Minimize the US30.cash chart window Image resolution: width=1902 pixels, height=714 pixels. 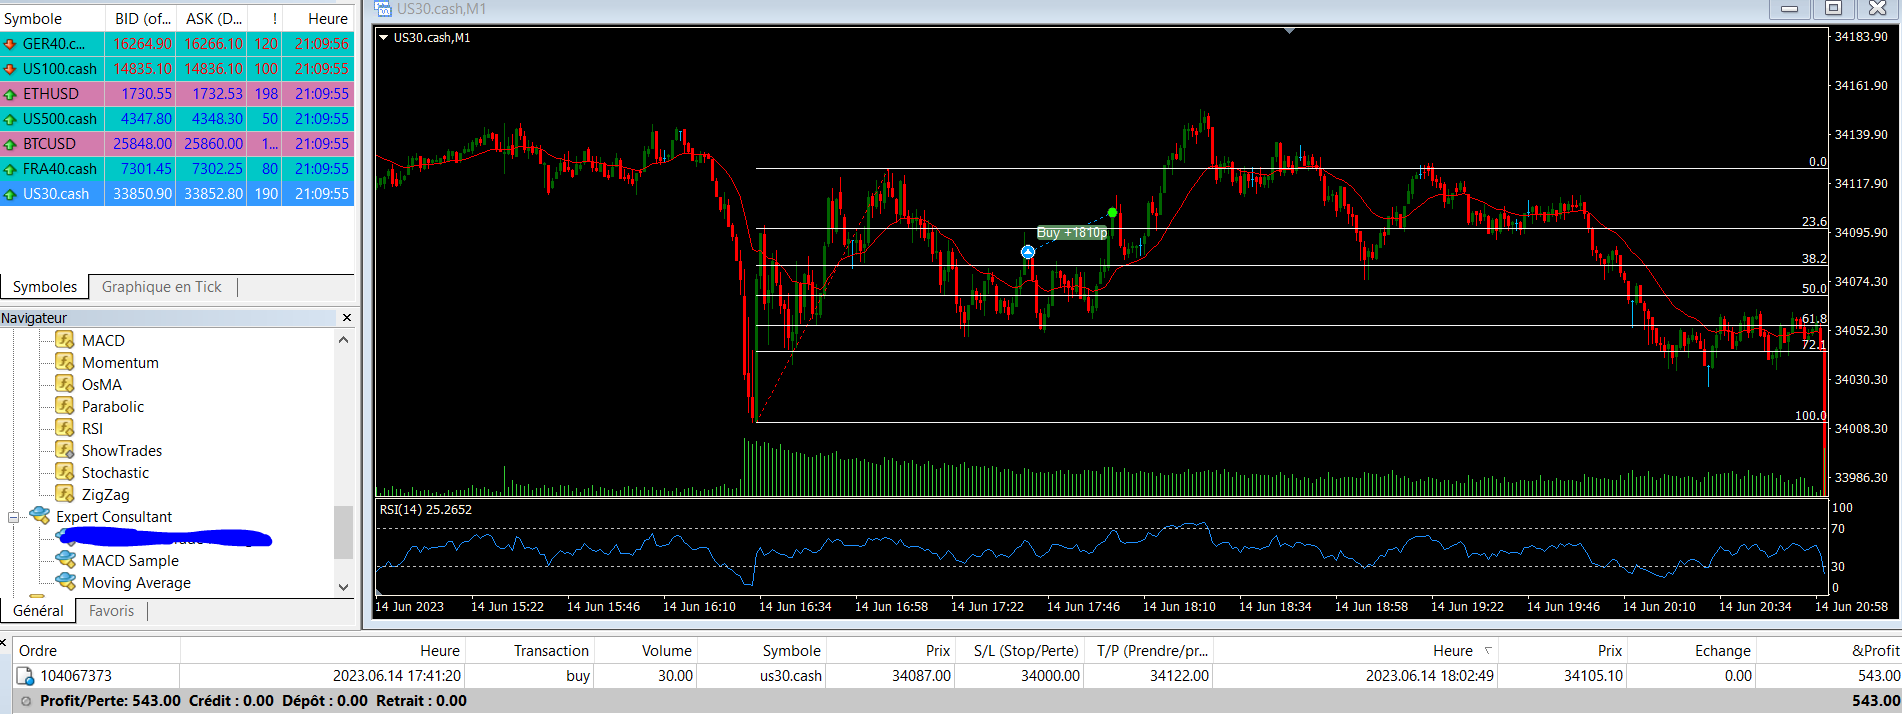click(x=1790, y=9)
